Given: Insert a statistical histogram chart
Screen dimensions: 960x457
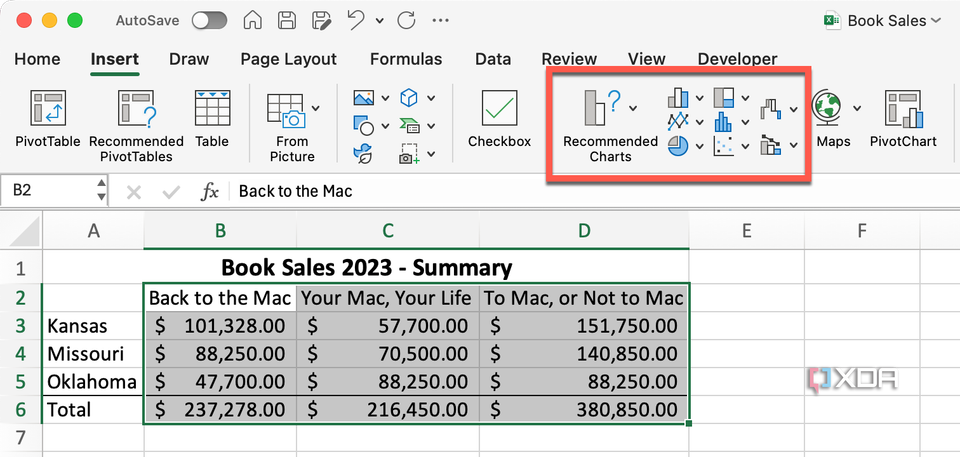Looking at the screenshot, I should click(724, 121).
